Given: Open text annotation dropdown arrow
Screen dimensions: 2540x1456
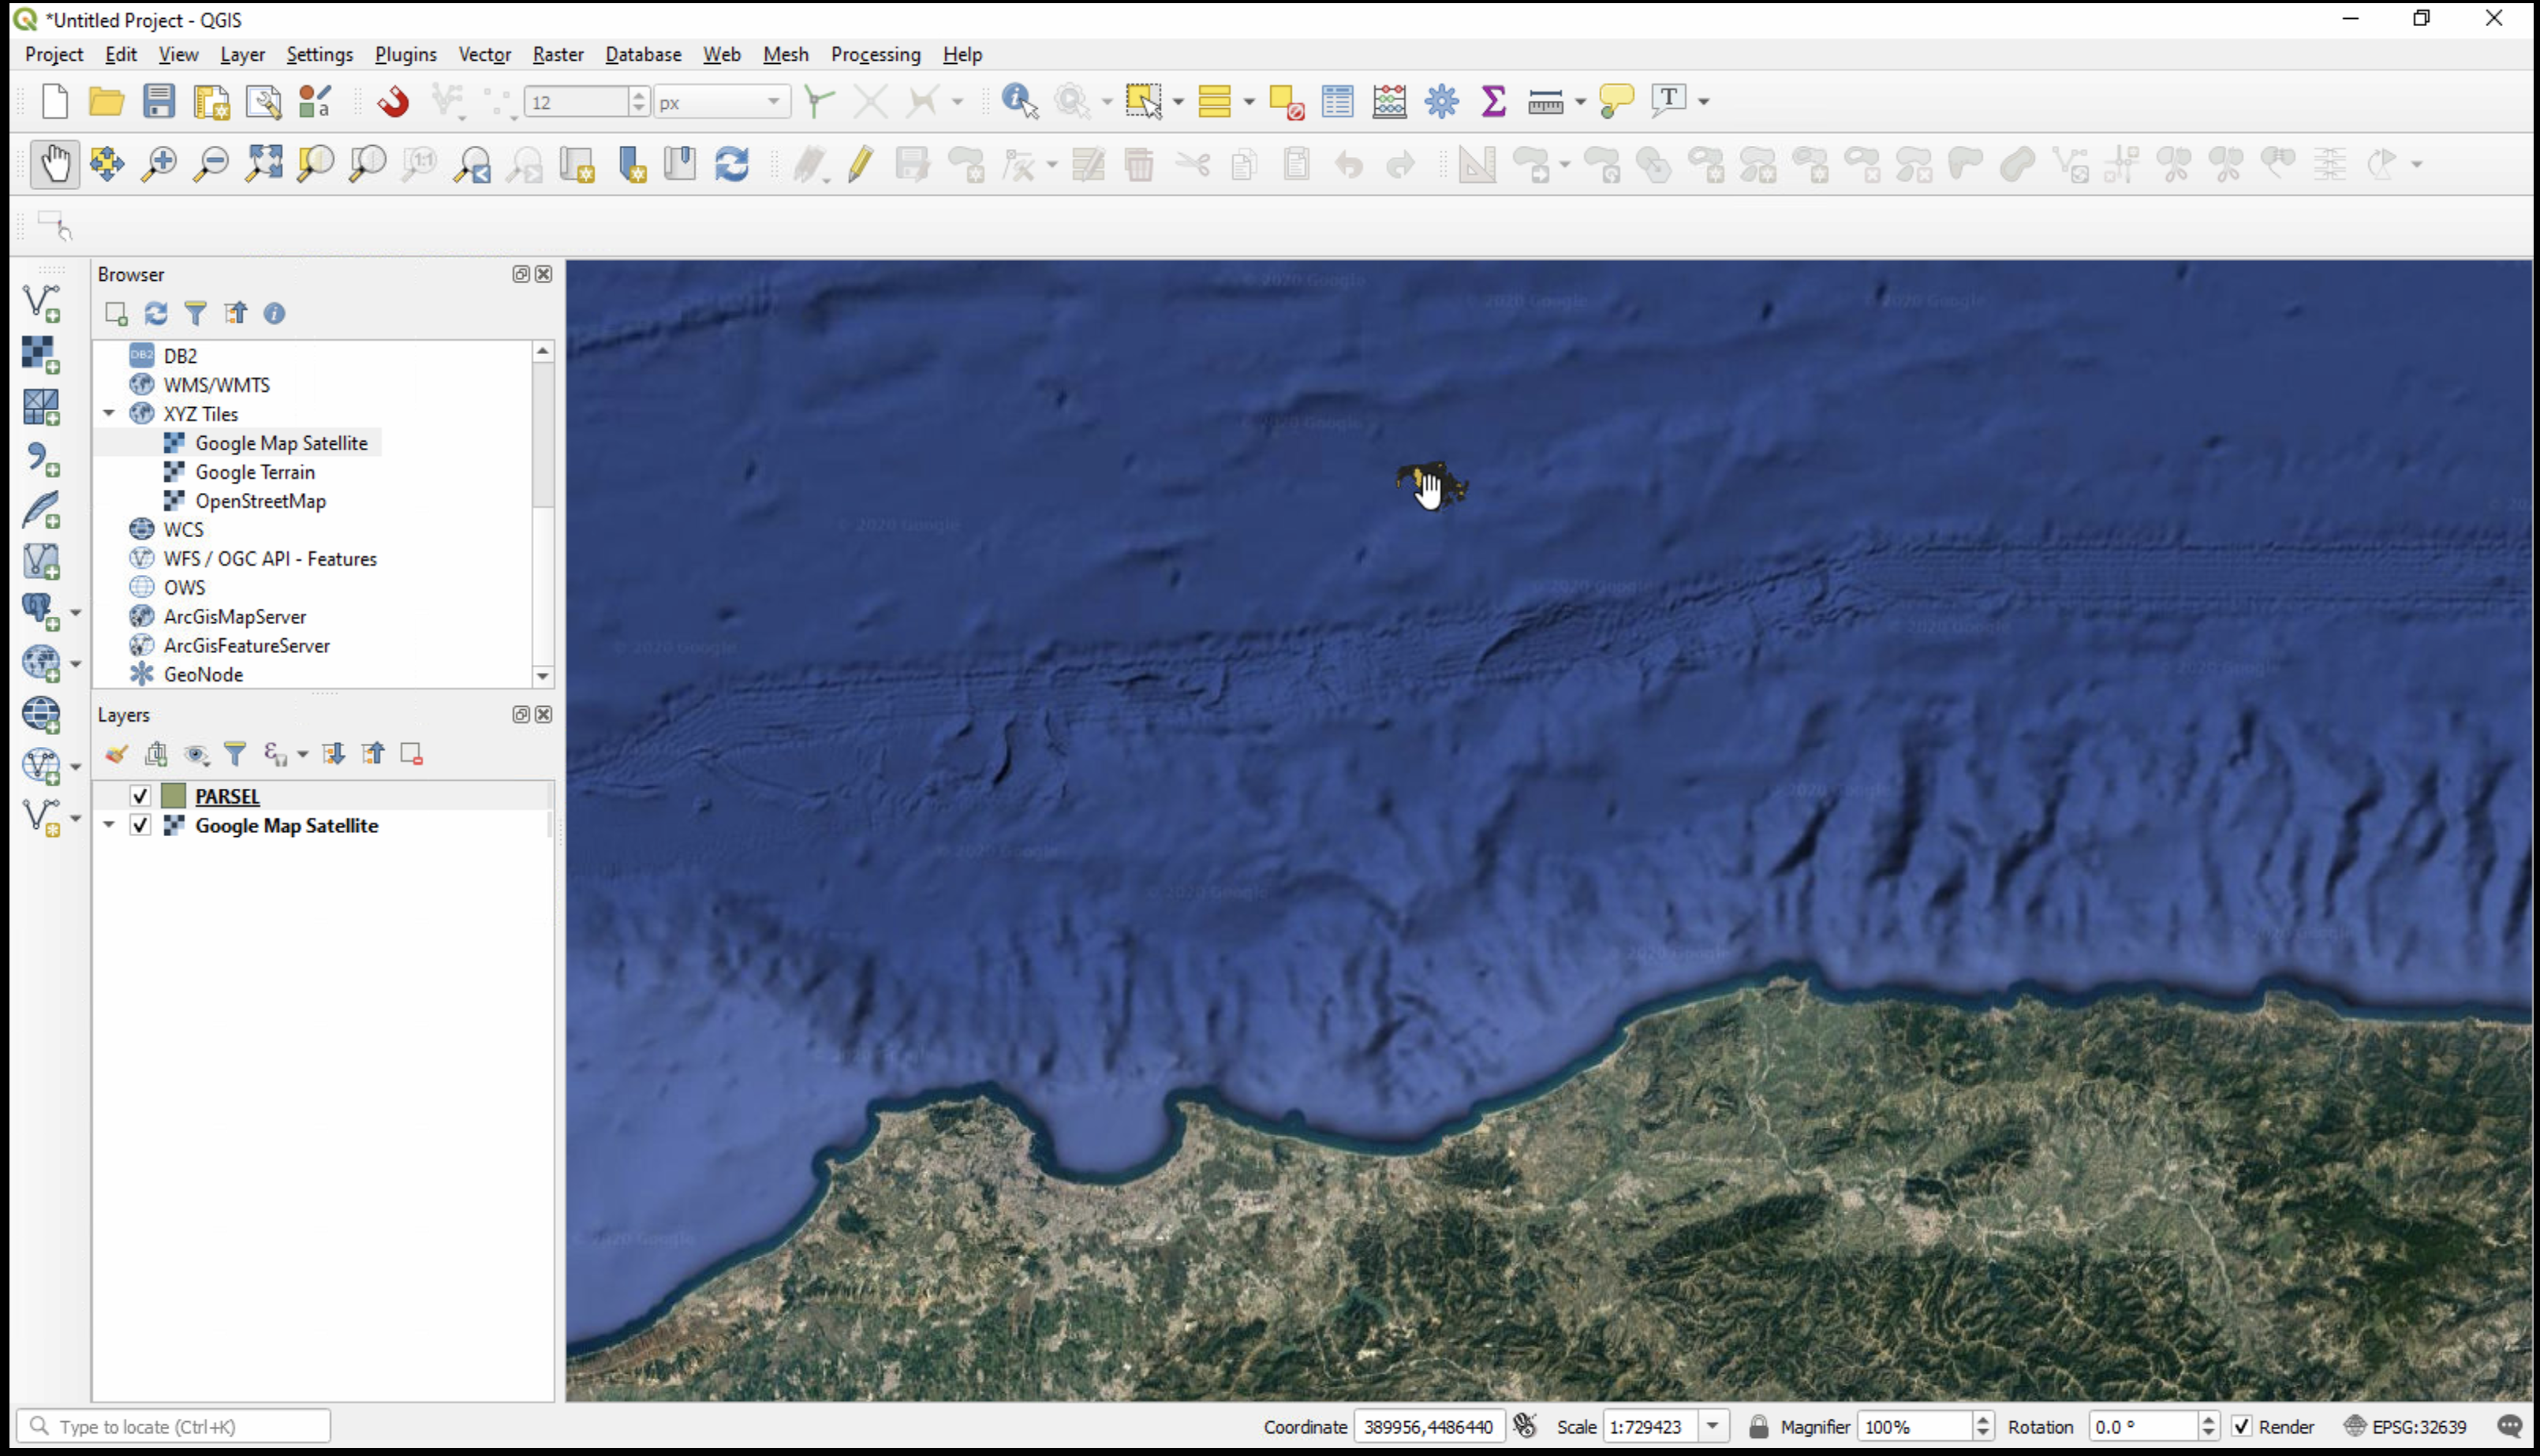Looking at the screenshot, I should pyautogui.click(x=1703, y=102).
